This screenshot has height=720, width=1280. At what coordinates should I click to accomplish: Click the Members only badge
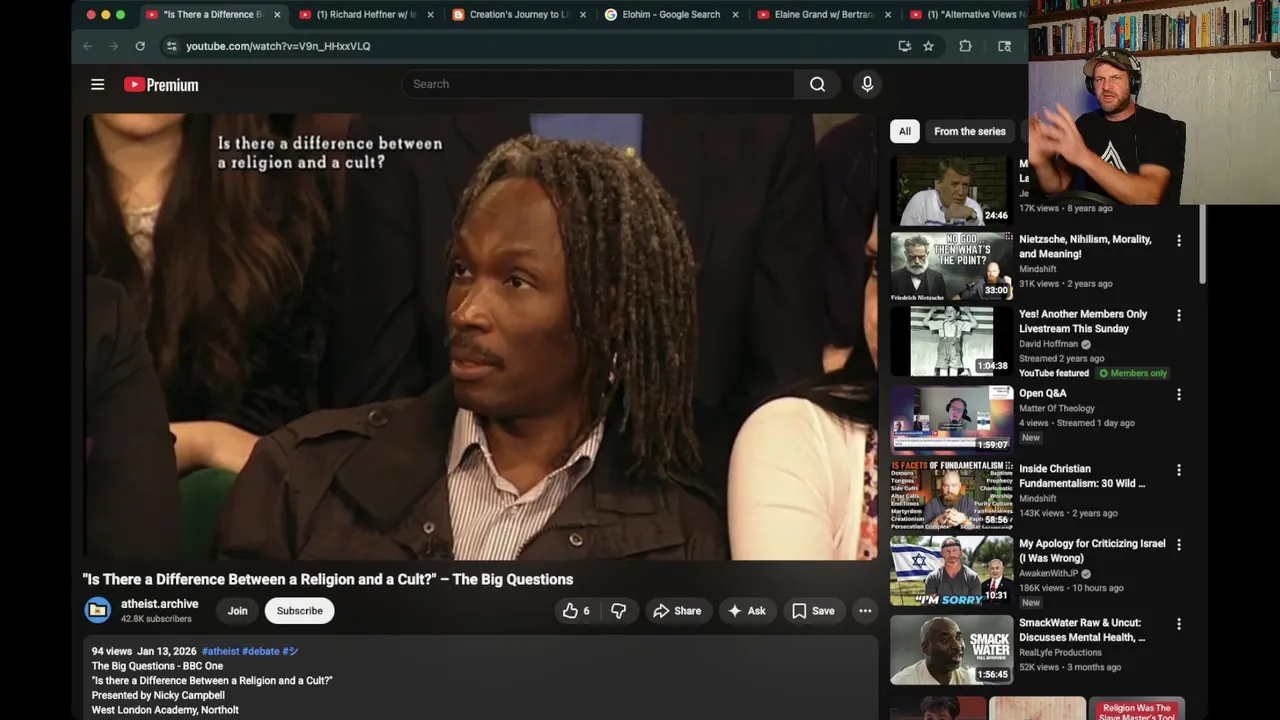pos(1132,373)
